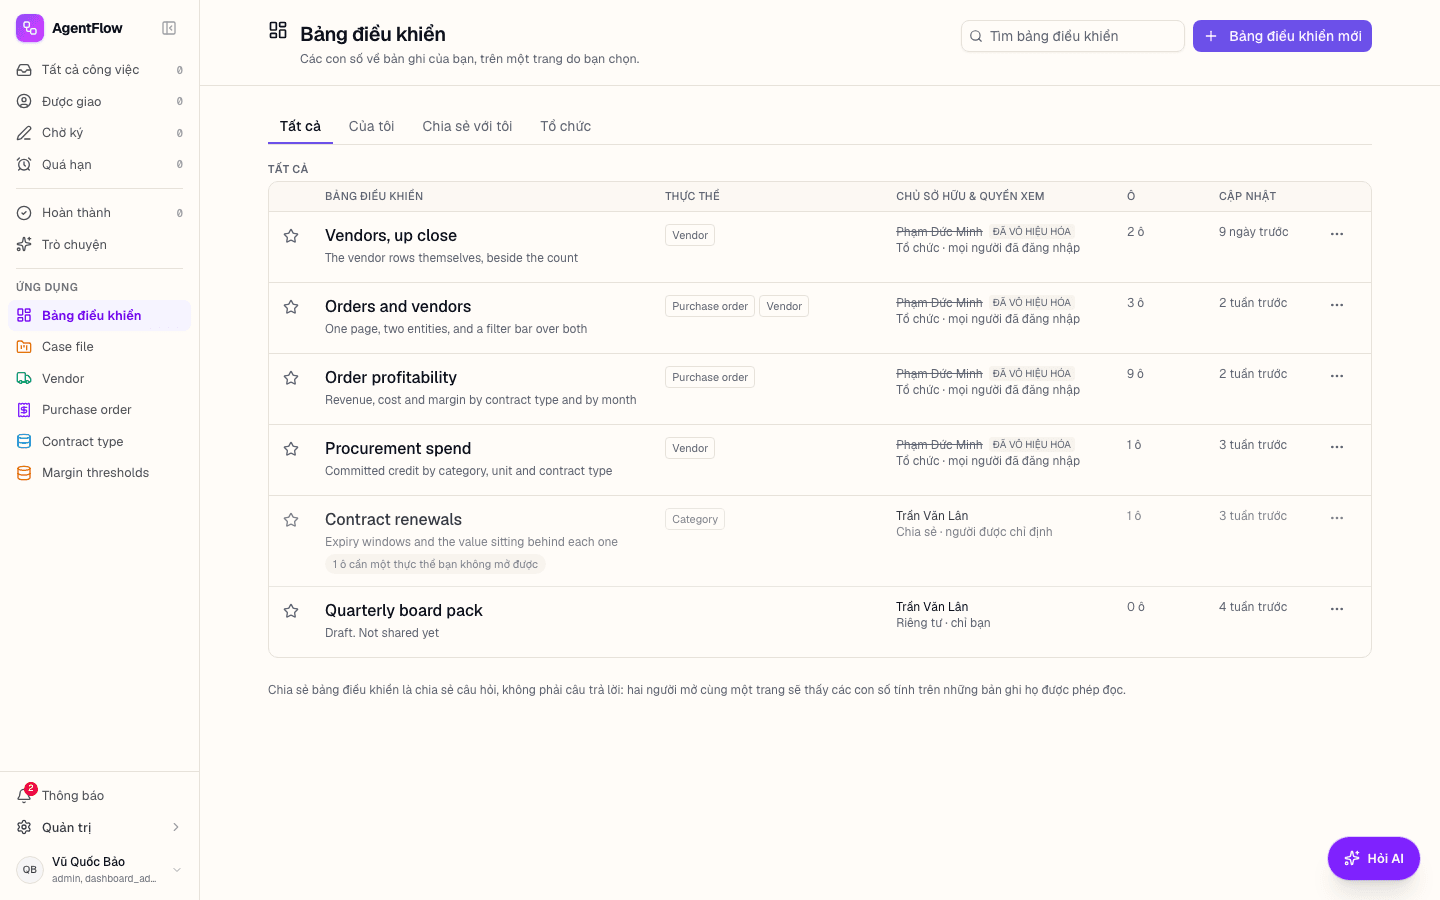Star the Vendors, up close dashboard
The width and height of the screenshot is (1440, 900).
click(x=291, y=236)
